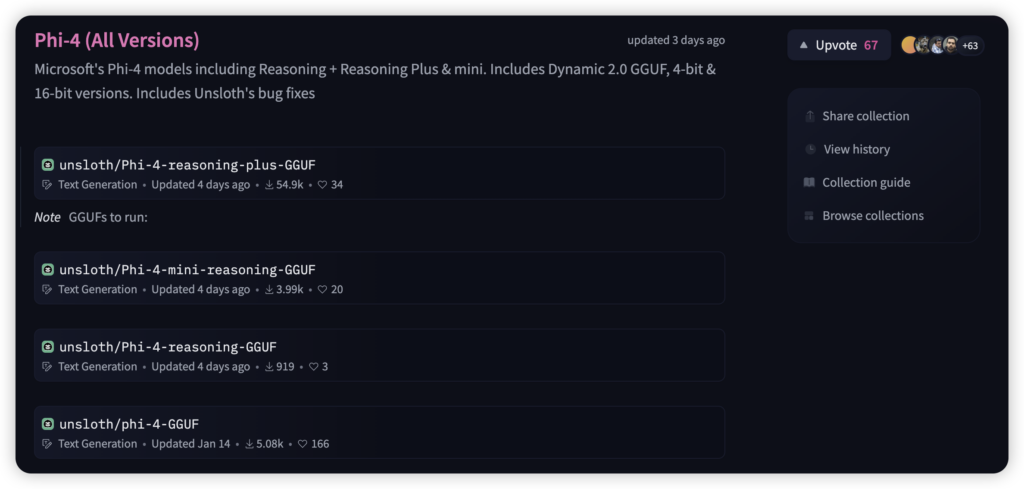Click the Phi-4-mini-reasoning-GGUF model avatar icon
The height and width of the screenshot is (489, 1024).
coord(48,270)
